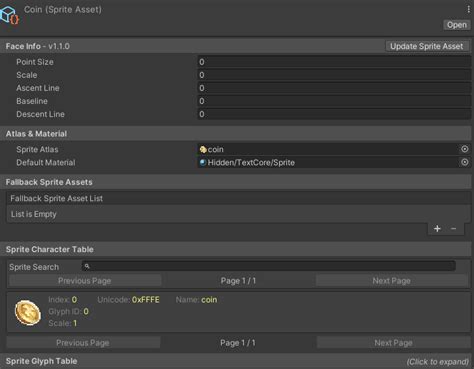Screen dimensions: 474x369
Task: Remove entry with the minus button
Action: [453, 229]
